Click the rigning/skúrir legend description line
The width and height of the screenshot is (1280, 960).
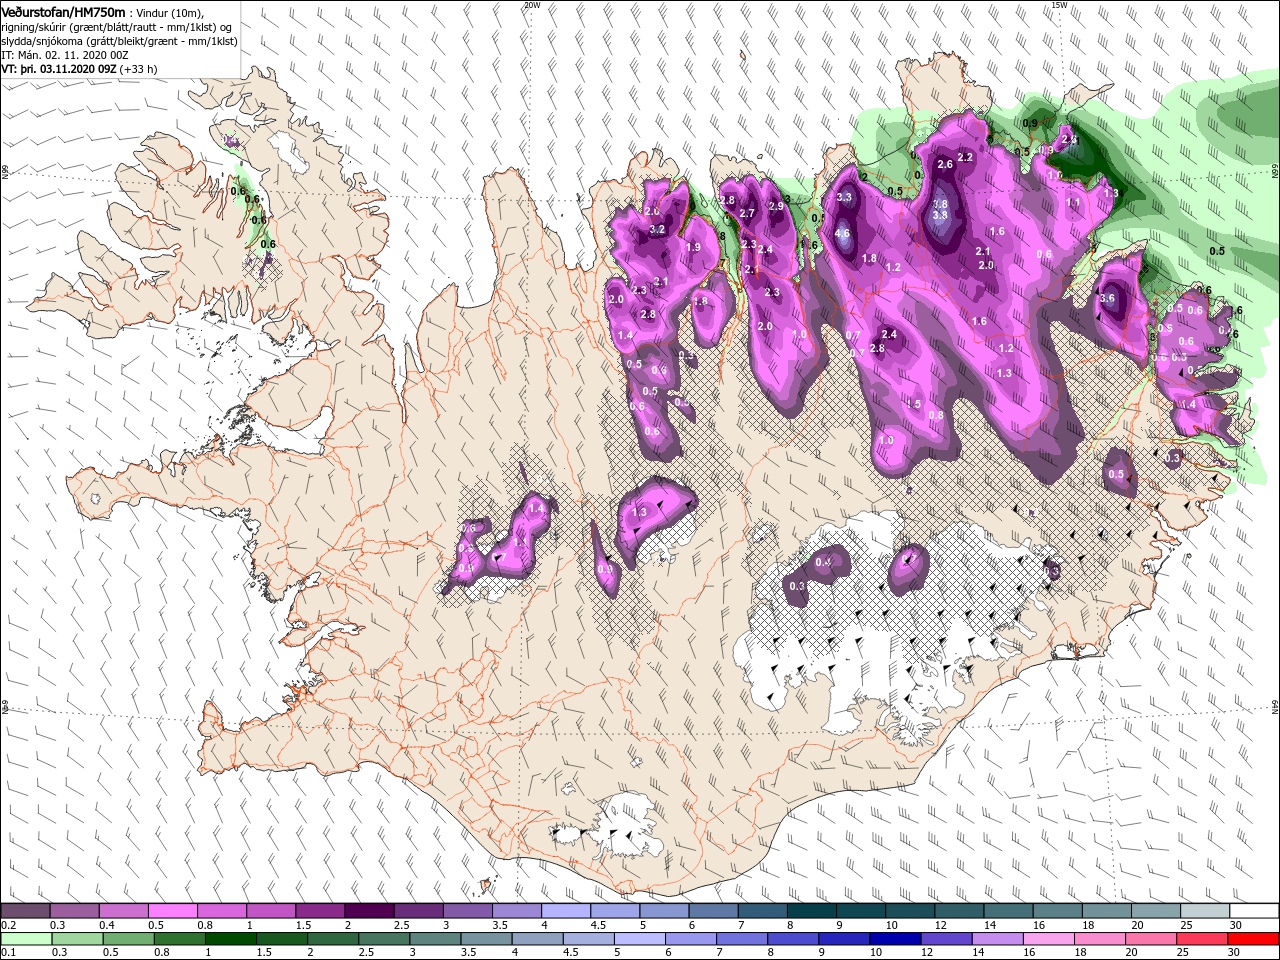click(116, 27)
